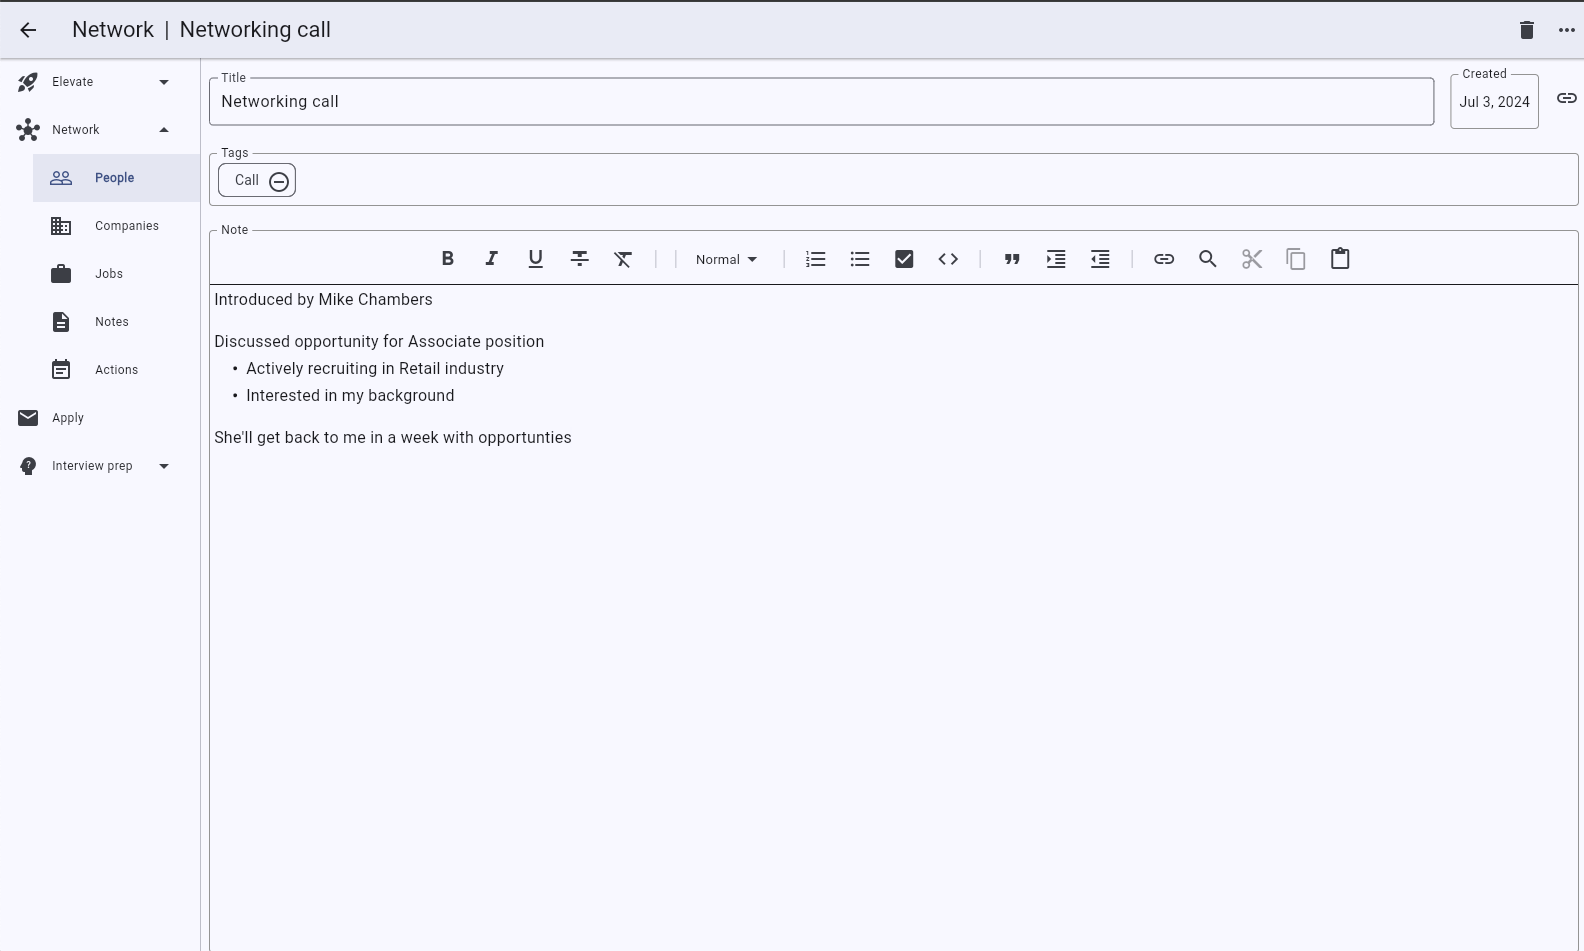This screenshot has width=1584, height=951.
Task: Click the back arrow in header
Action: (x=28, y=30)
